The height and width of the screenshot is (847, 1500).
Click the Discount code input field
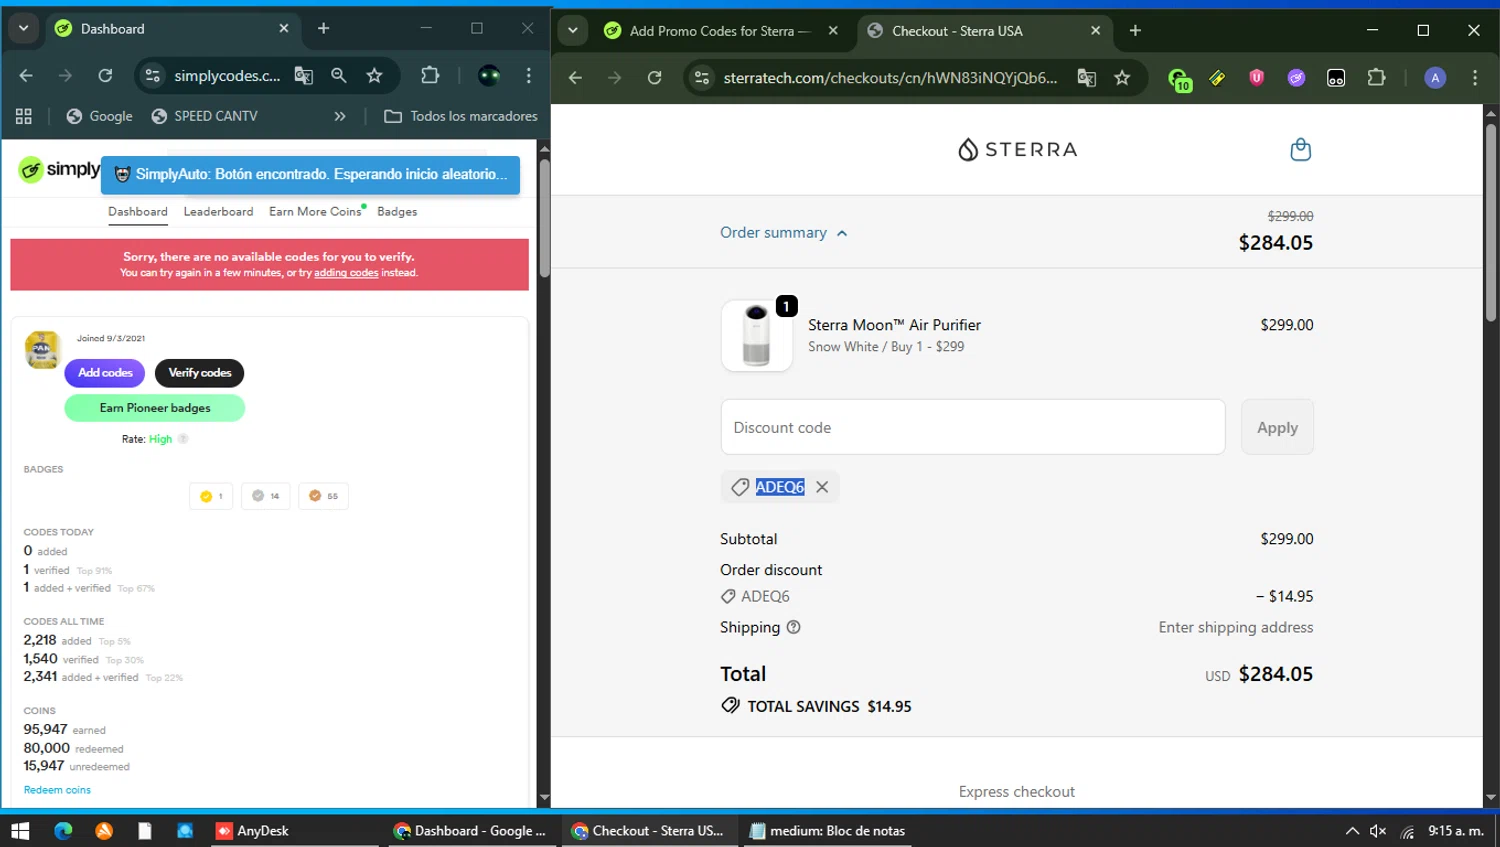point(972,427)
